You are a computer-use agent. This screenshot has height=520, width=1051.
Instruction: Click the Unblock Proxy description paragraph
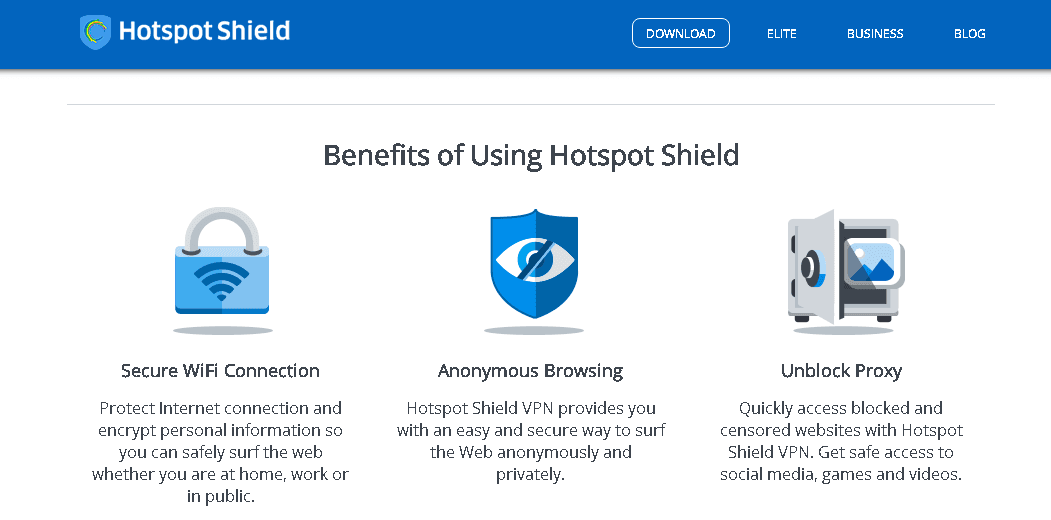tap(841, 441)
